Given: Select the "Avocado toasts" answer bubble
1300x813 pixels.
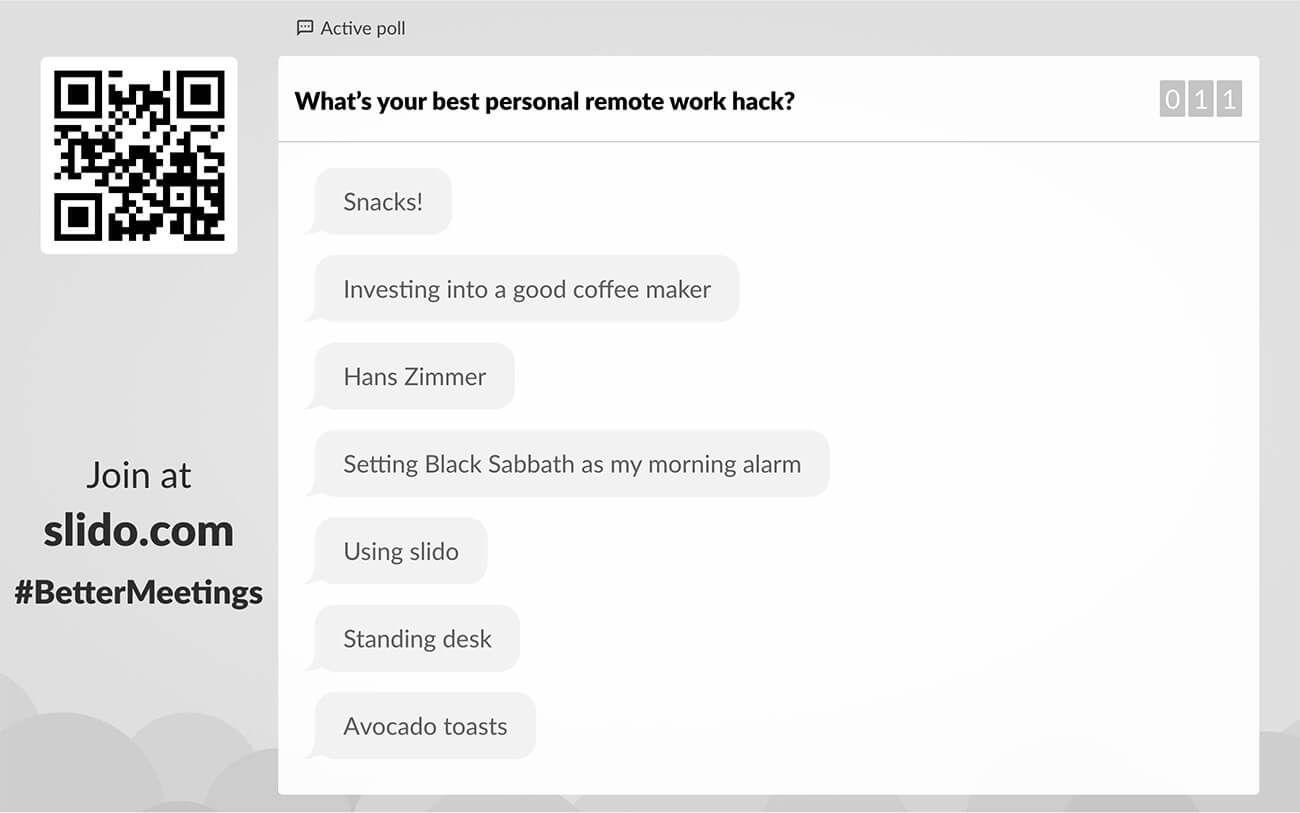Looking at the screenshot, I should point(425,726).
